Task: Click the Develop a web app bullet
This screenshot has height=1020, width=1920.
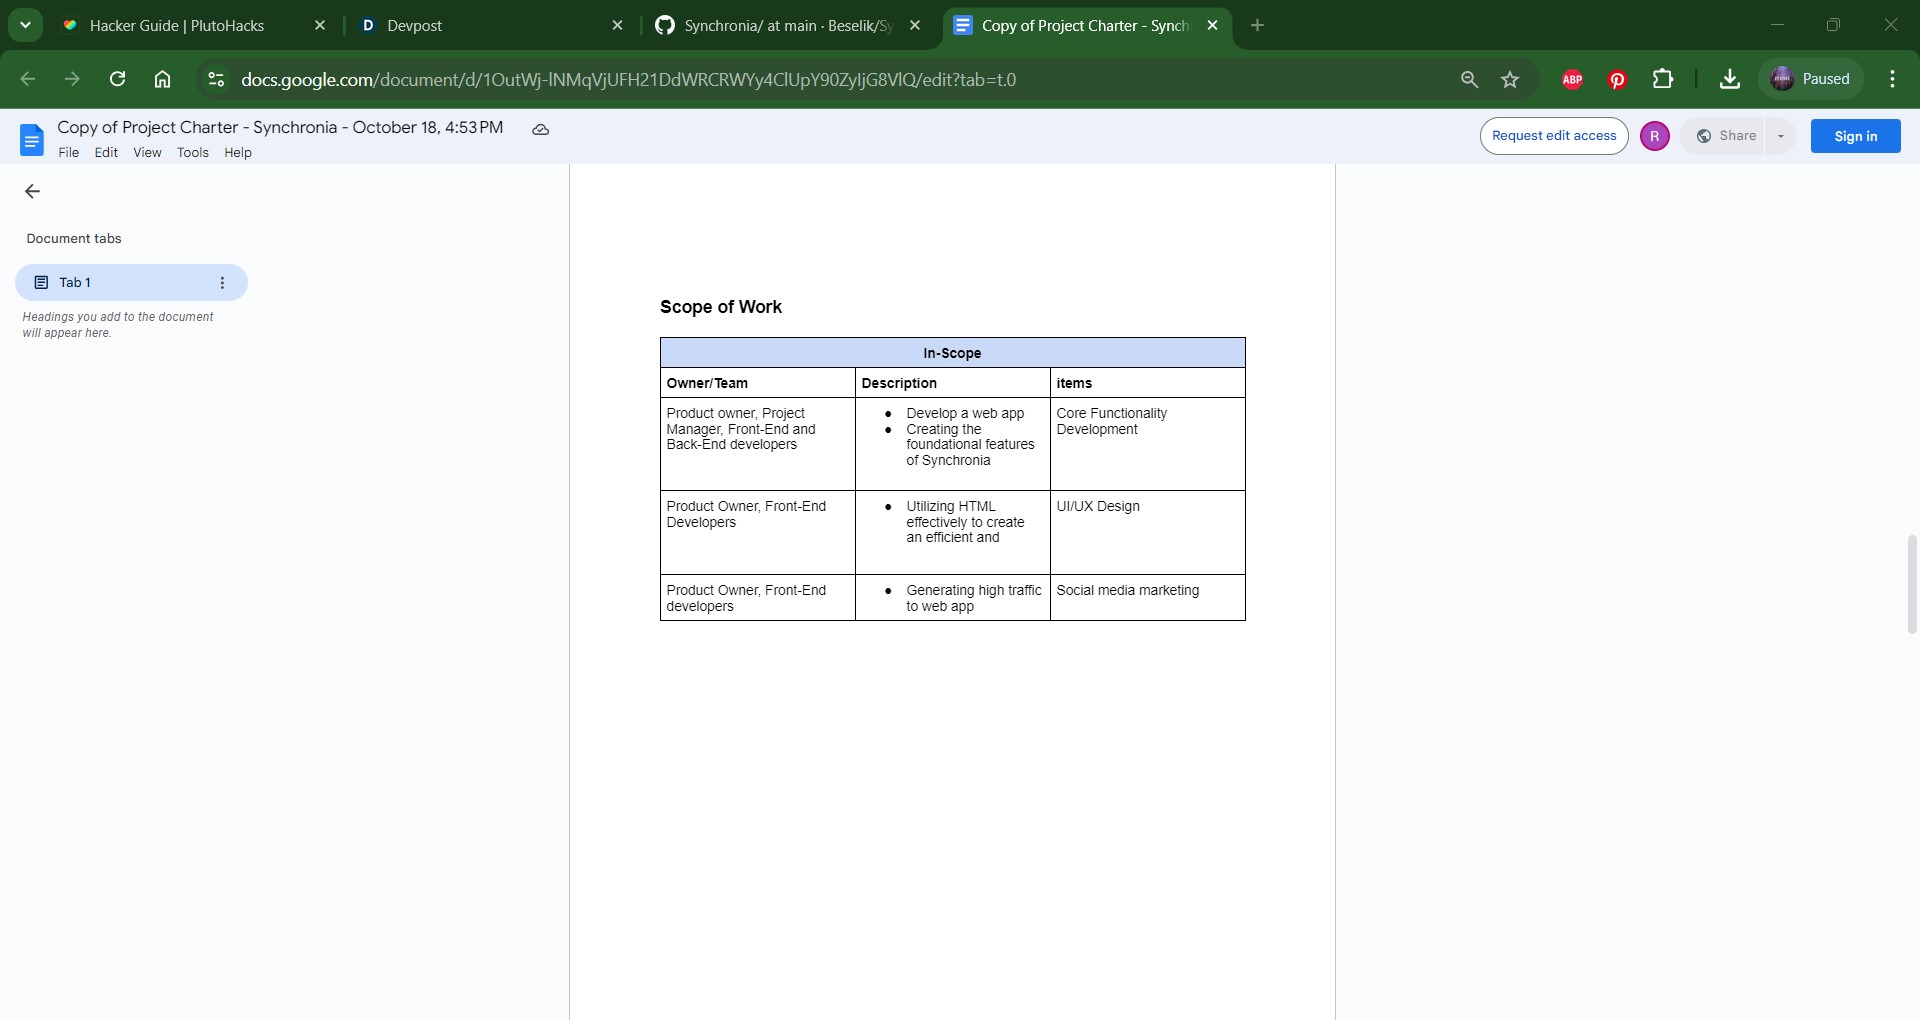Action: 965,413
